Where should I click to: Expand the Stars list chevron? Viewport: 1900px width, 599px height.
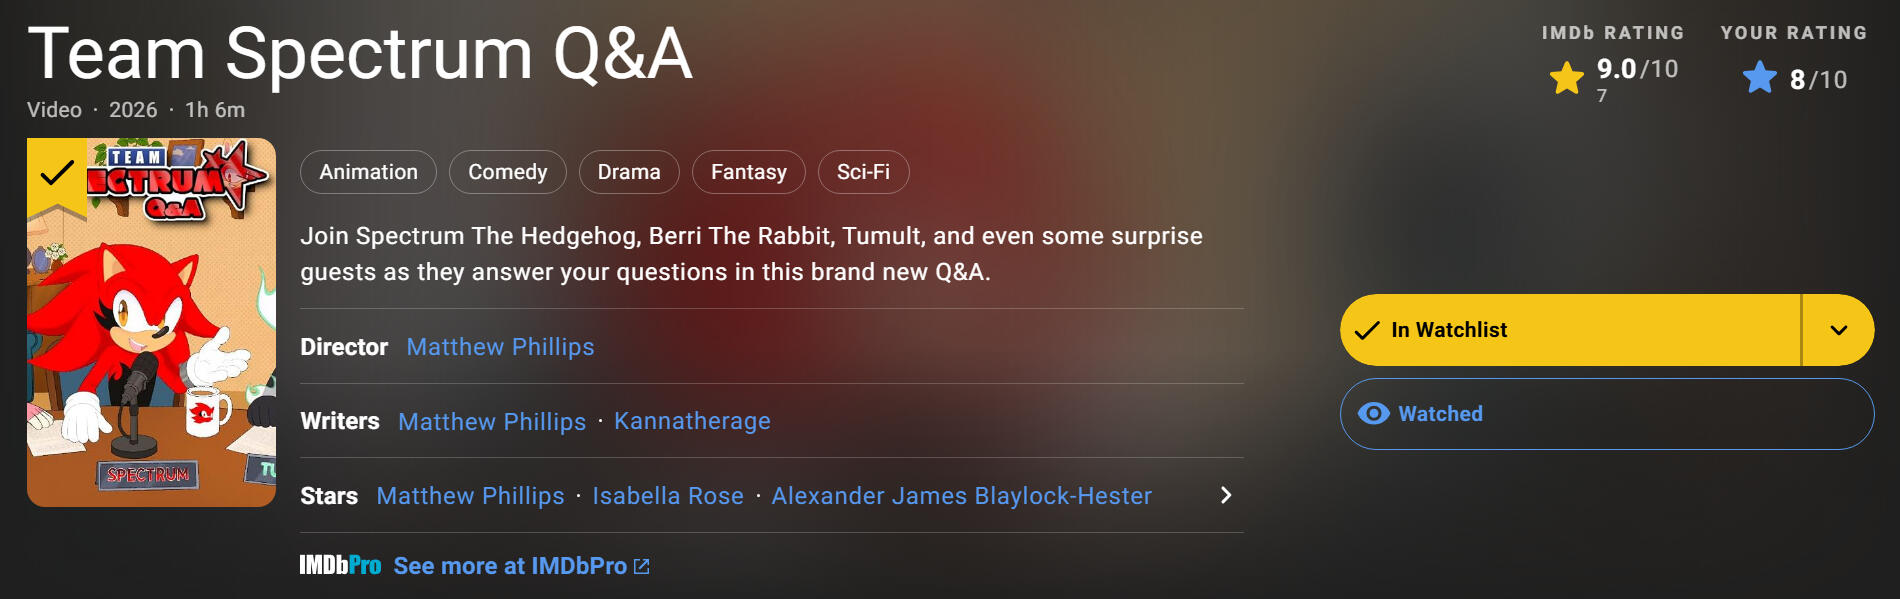pos(1226,495)
